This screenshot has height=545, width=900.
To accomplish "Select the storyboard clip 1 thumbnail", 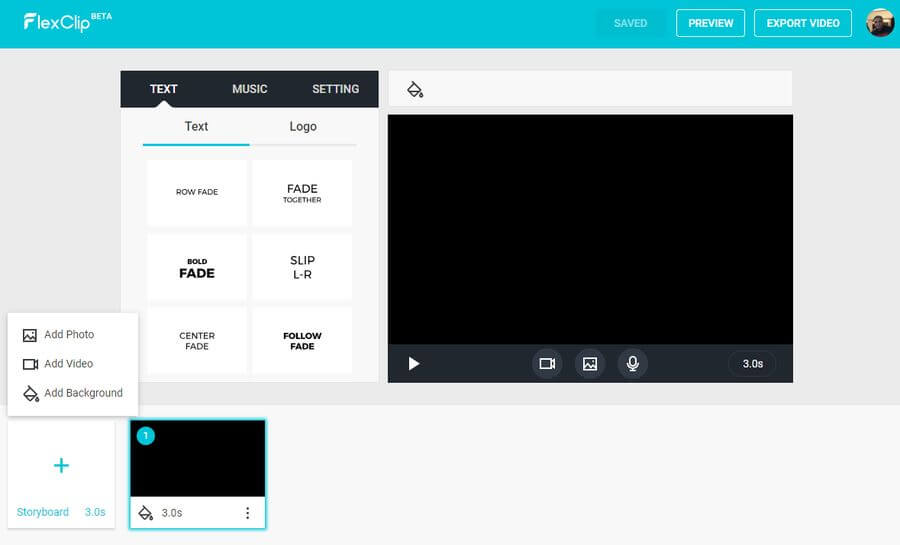I will [198, 459].
